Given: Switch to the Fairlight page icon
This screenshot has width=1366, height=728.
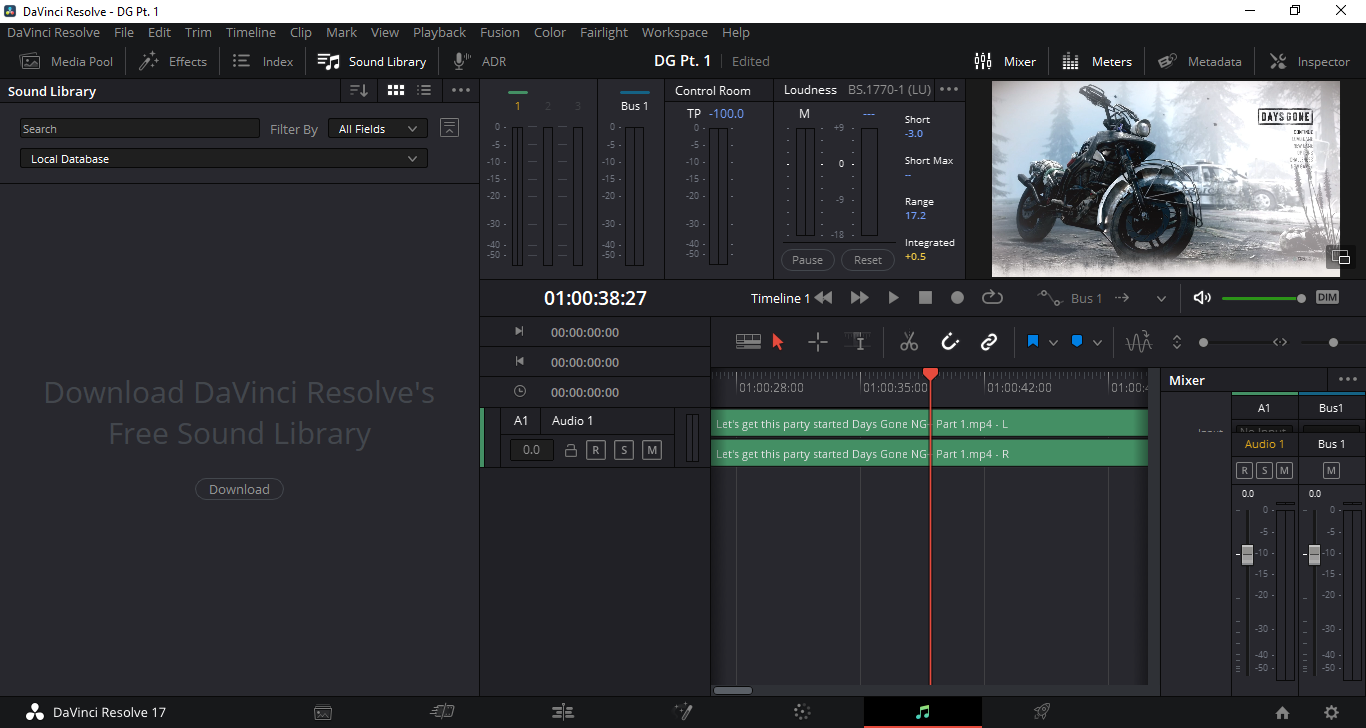Looking at the screenshot, I should [x=923, y=712].
